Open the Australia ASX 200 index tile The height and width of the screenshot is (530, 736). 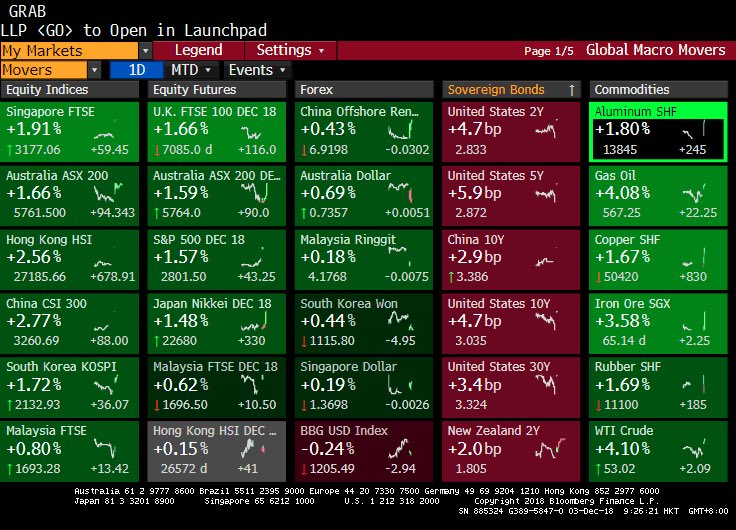[x=70, y=196]
